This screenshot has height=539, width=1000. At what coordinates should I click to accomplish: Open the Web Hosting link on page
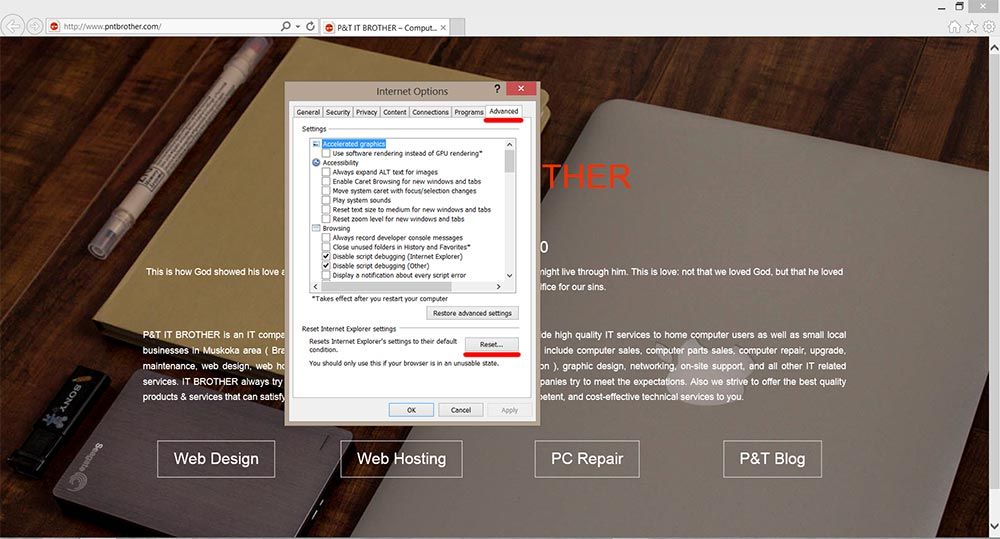click(401, 459)
